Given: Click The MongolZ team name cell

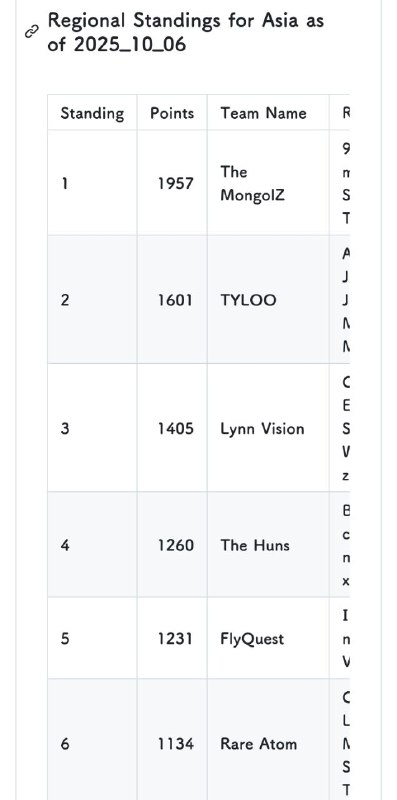Looking at the screenshot, I should [268, 183].
